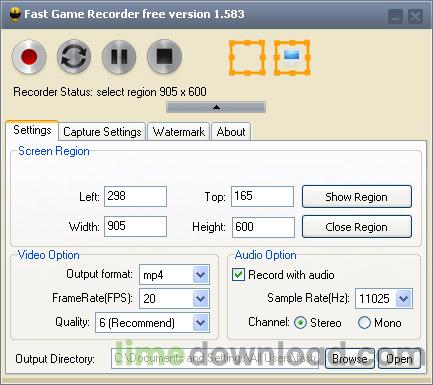433x385 pixels.
Task: Open the Capture Settings tab
Action: pos(102,132)
